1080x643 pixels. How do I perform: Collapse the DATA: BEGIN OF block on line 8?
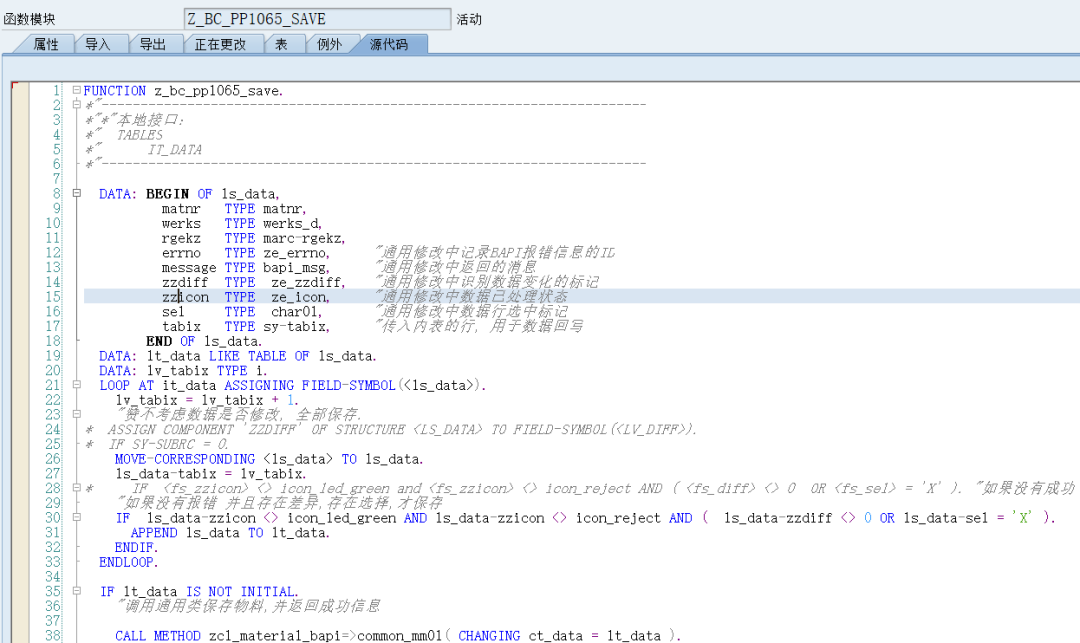(x=76, y=193)
